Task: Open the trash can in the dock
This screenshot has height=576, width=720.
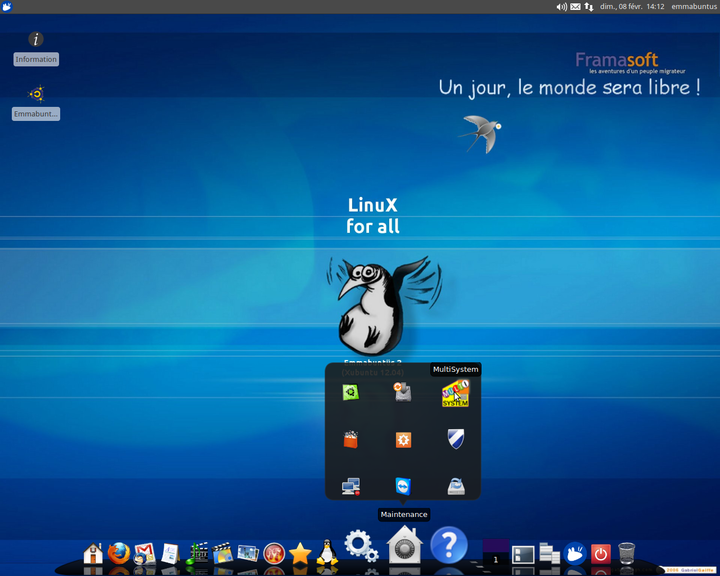Action: (x=626, y=553)
